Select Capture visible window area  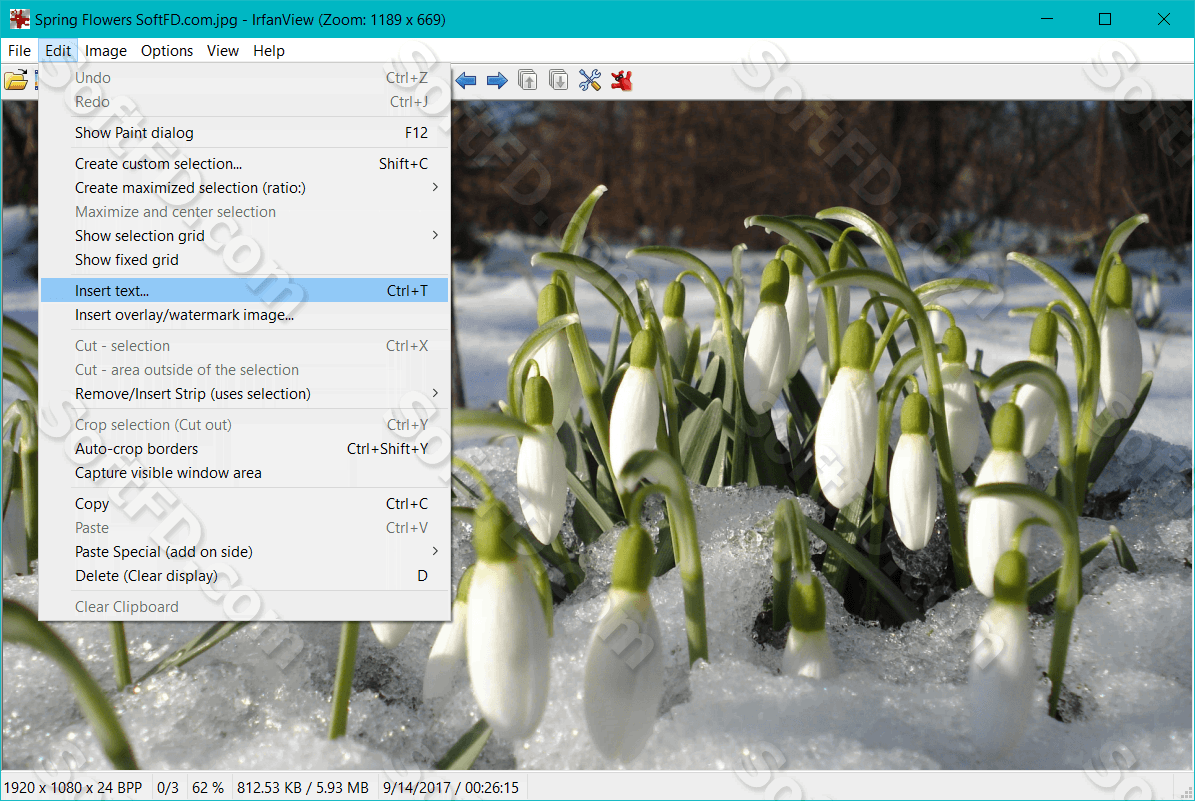click(x=245, y=473)
